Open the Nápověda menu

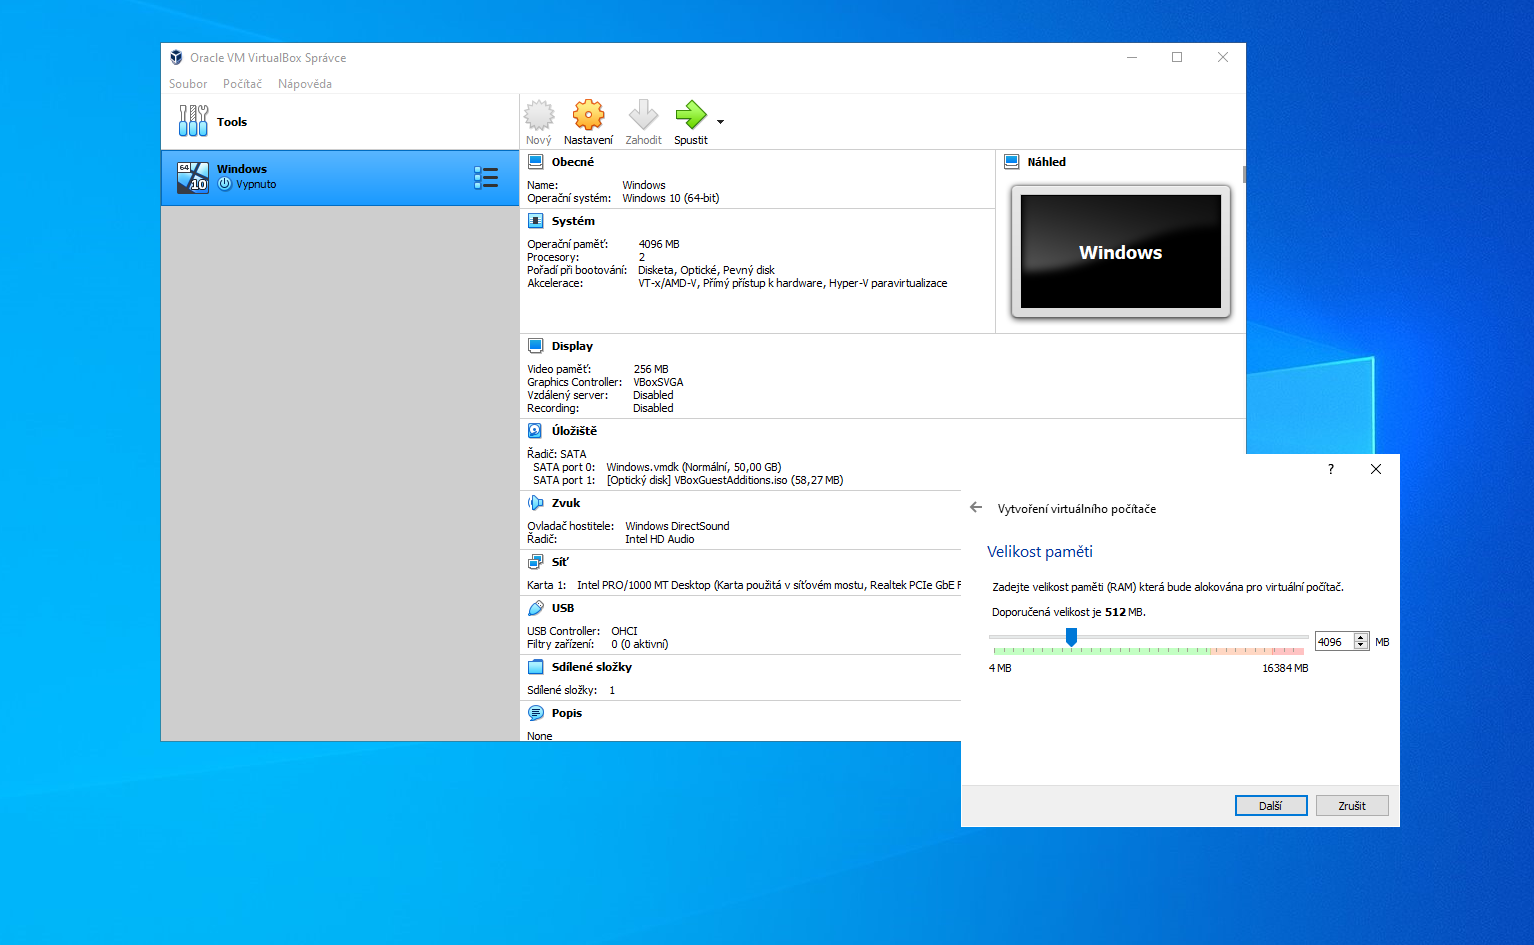(x=305, y=84)
